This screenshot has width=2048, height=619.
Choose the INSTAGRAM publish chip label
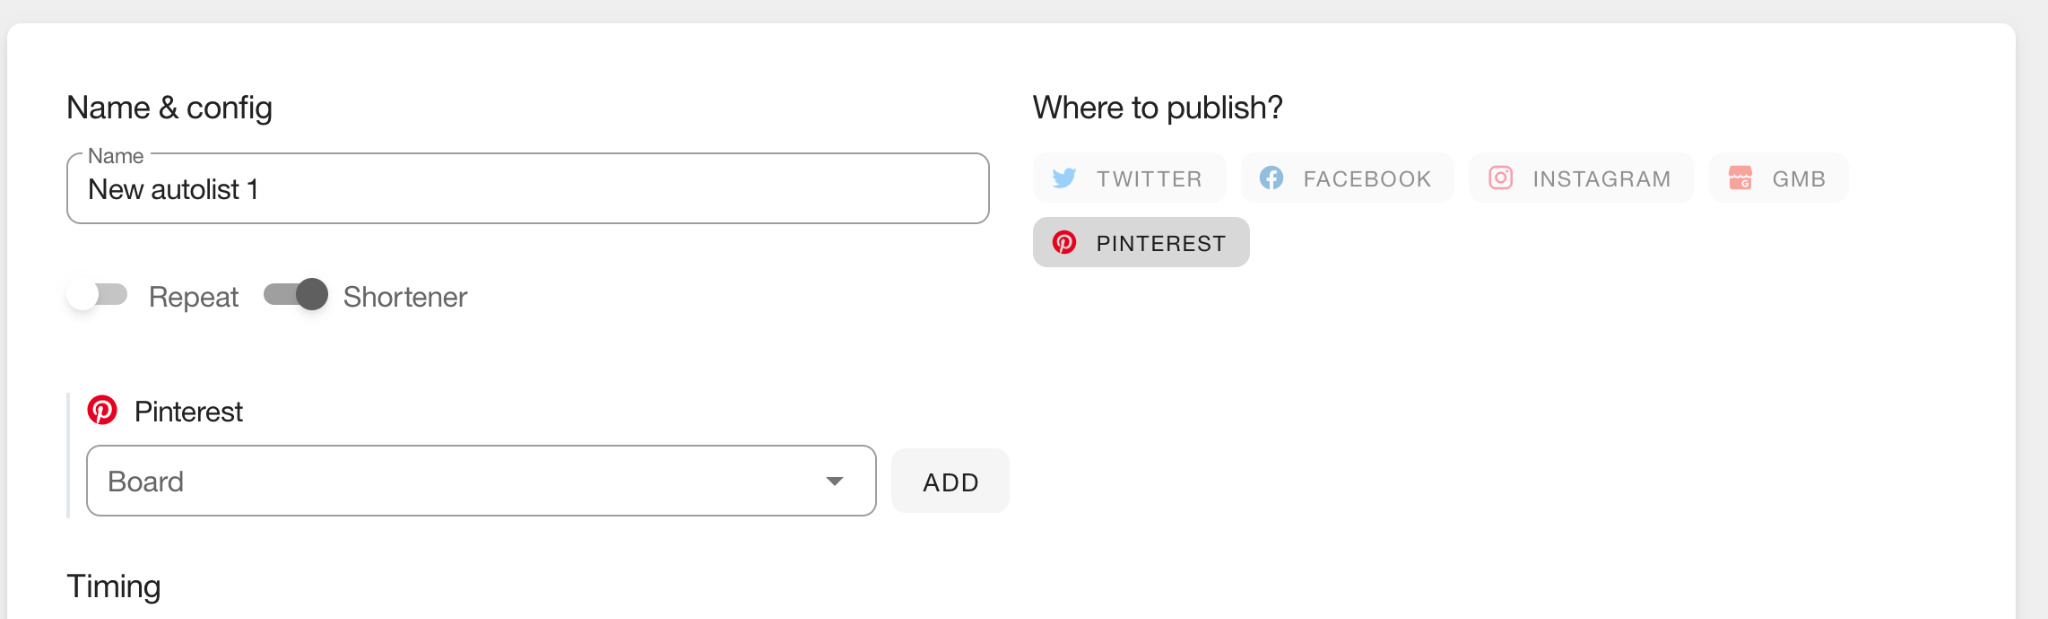click(x=1601, y=179)
